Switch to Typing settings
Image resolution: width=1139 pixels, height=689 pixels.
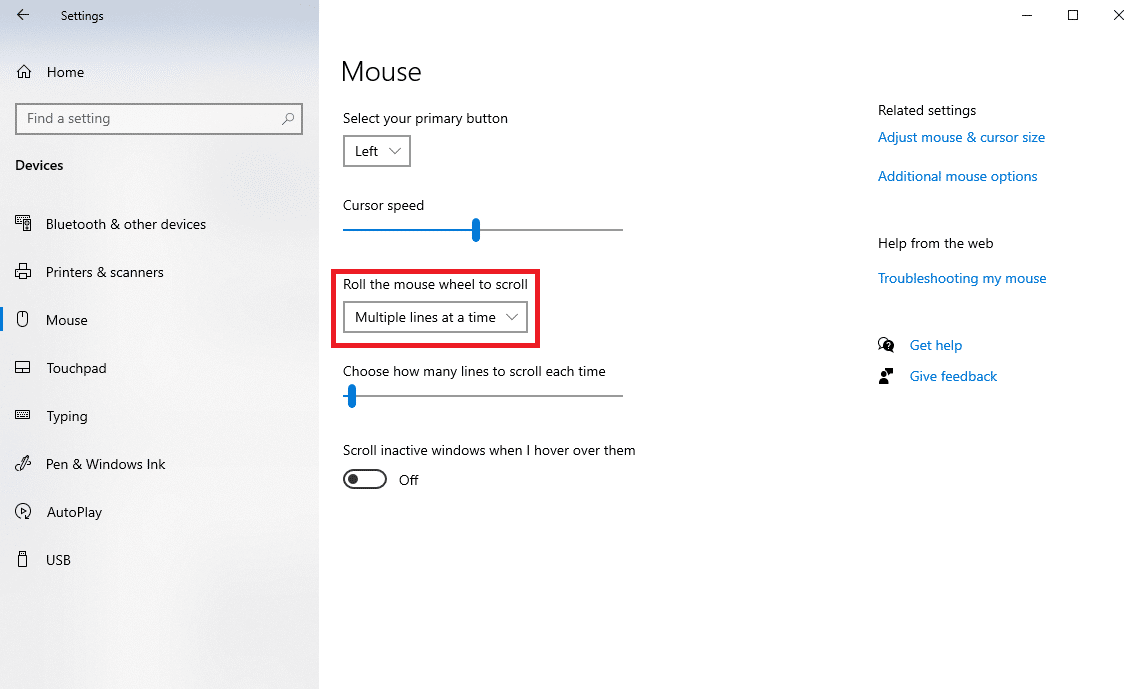(x=67, y=416)
